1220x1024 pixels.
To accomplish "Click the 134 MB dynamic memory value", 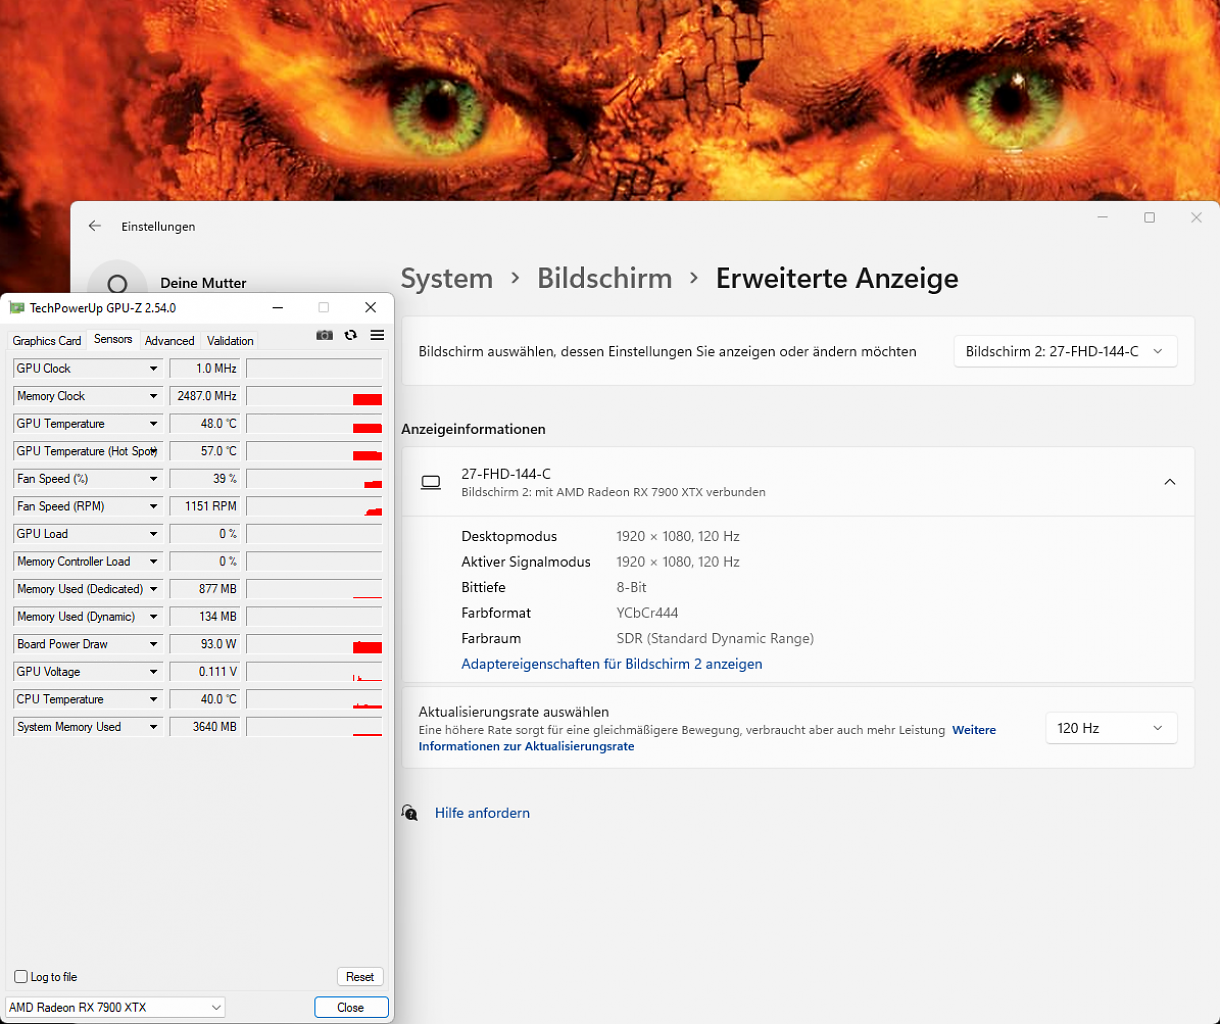I will coord(205,617).
